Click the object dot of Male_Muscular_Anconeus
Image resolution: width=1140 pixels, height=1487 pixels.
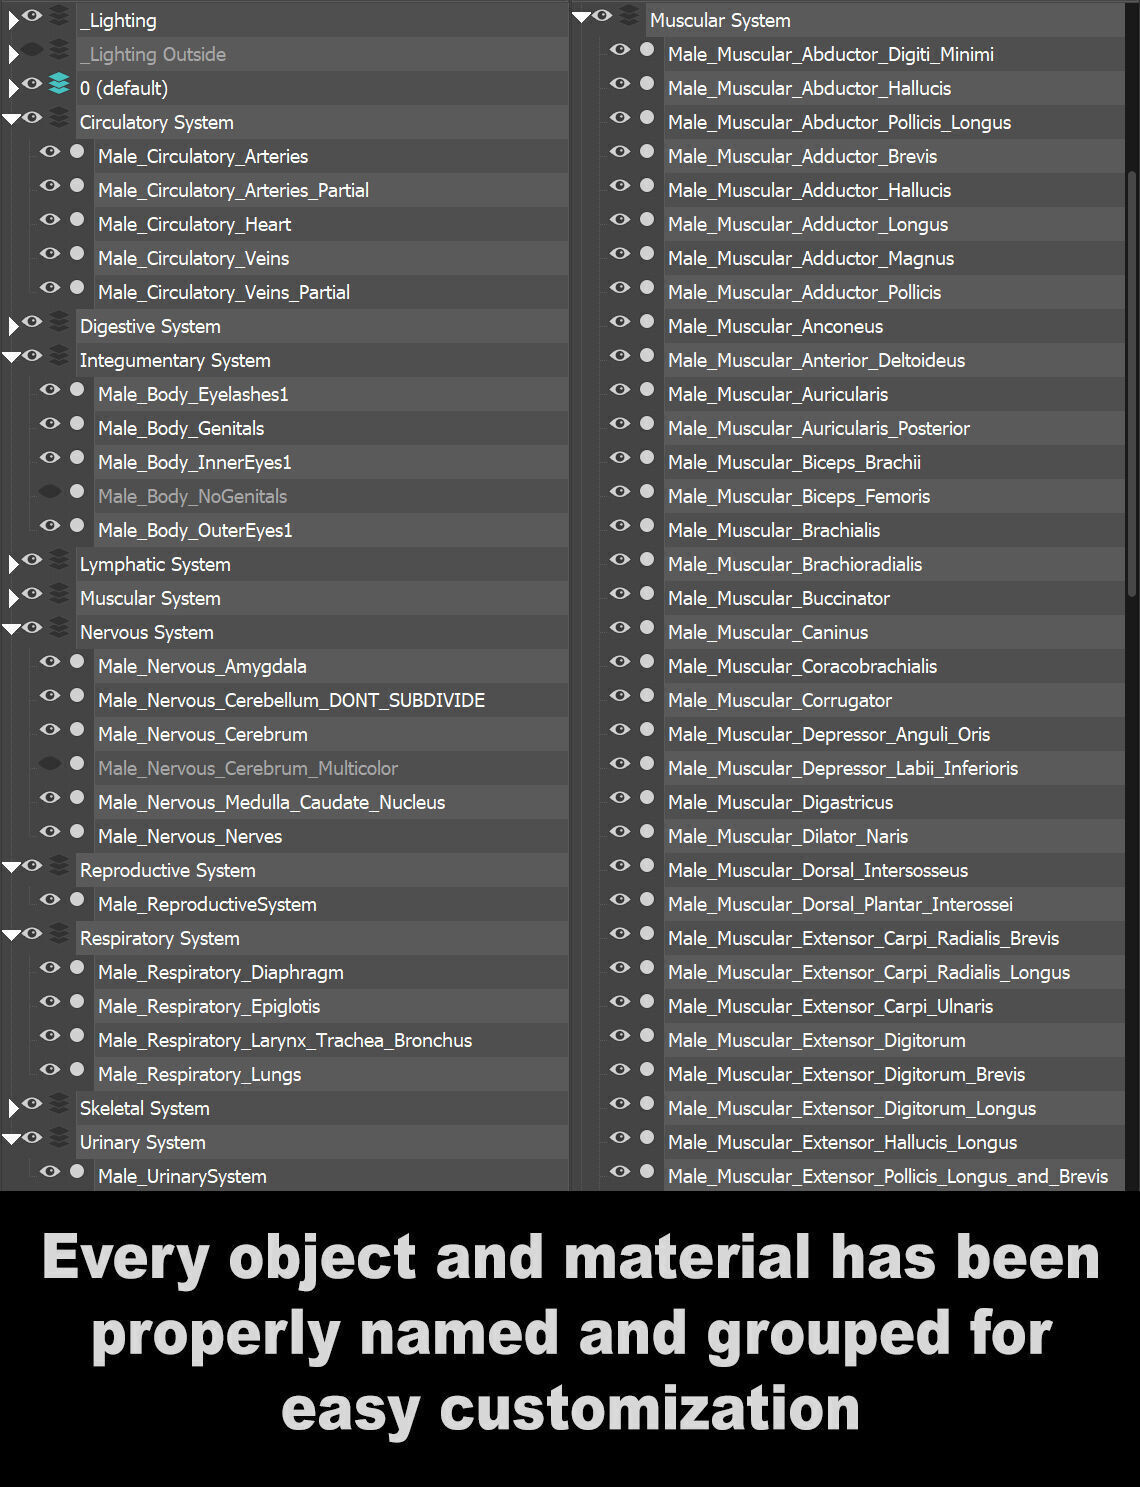(647, 322)
